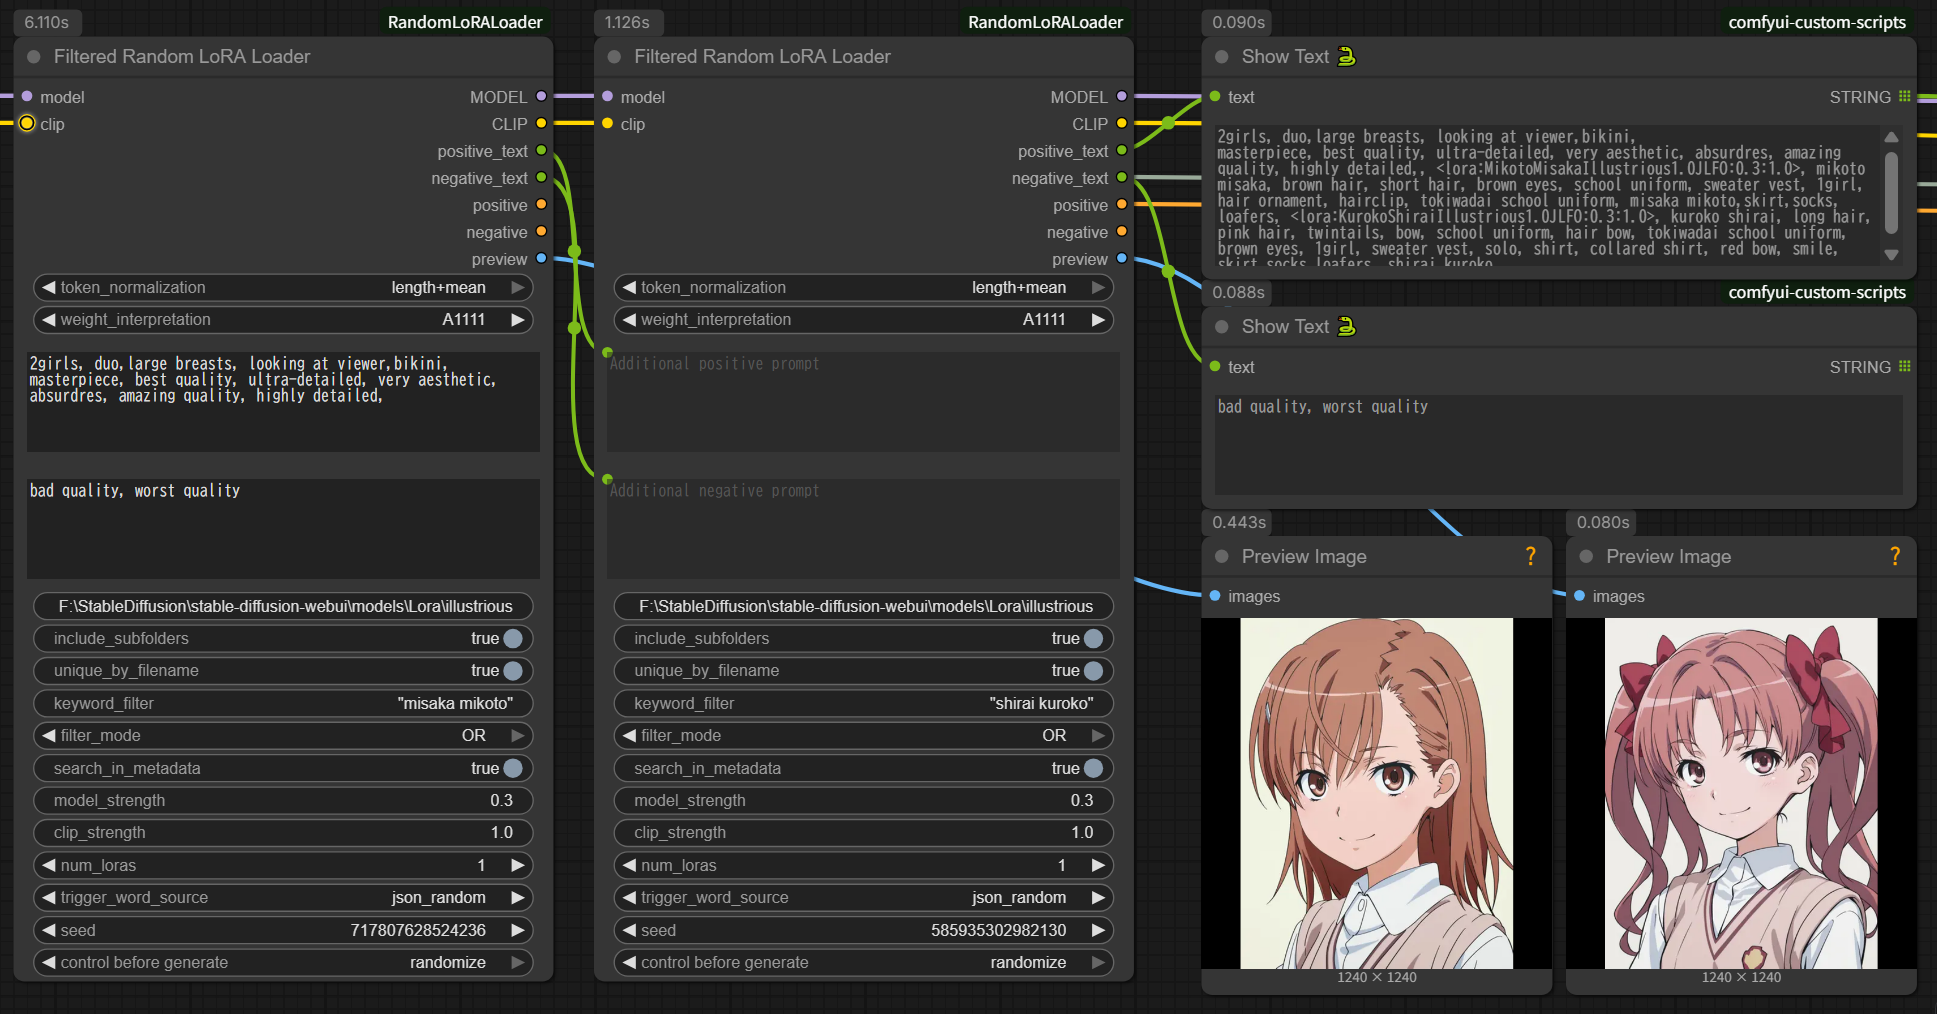Click the preview output socket on first loader
Screen dimensions: 1937x1014
pos(541,258)
